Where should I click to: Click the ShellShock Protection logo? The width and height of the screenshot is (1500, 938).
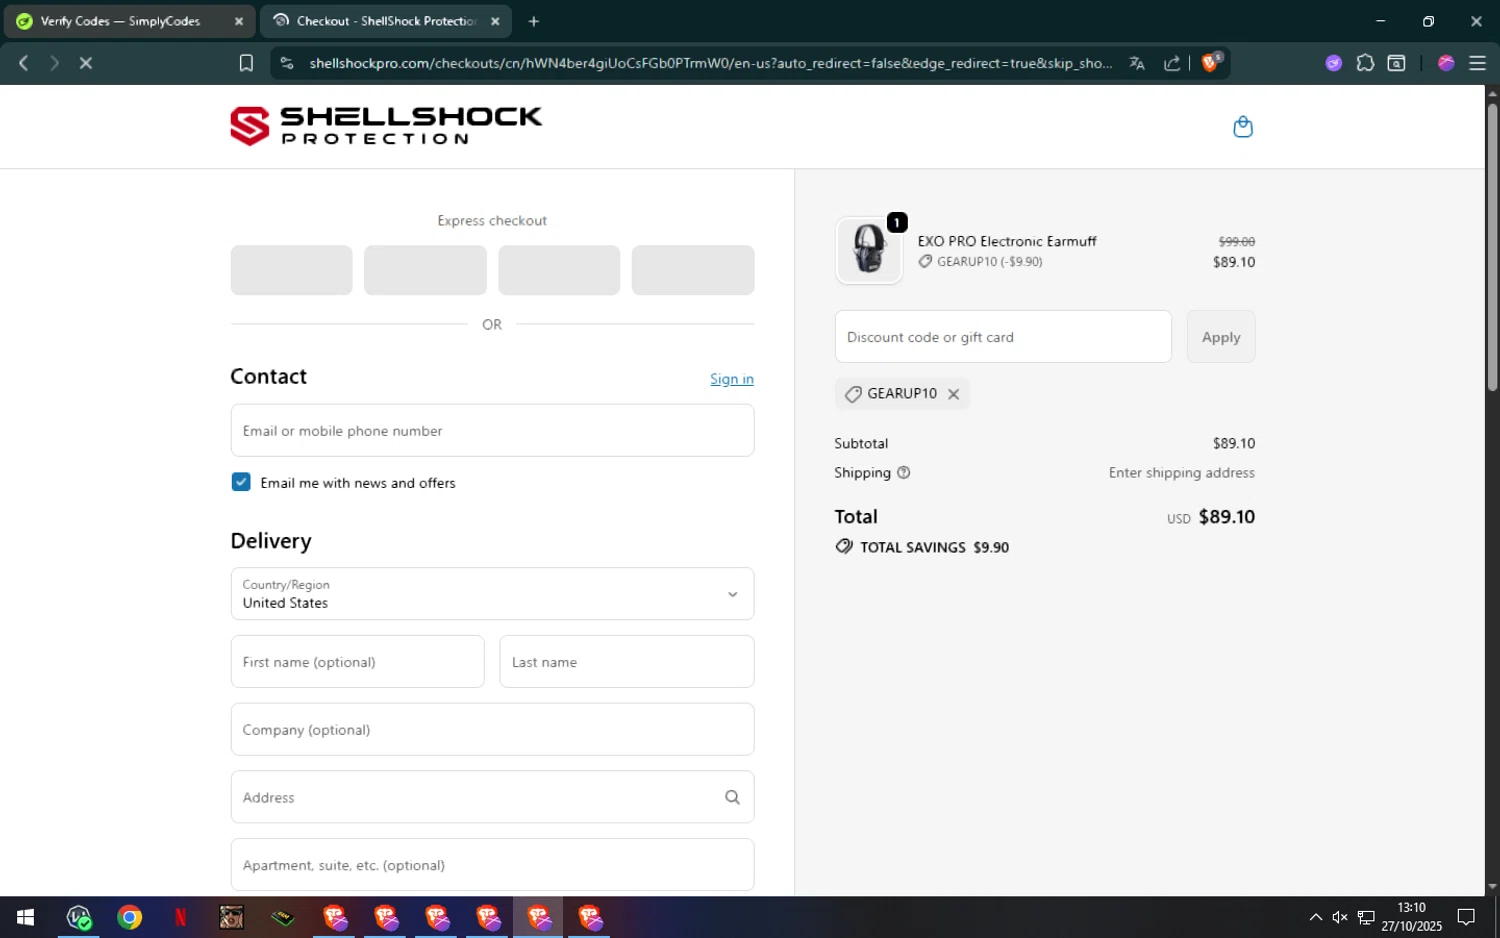[386, 126]
